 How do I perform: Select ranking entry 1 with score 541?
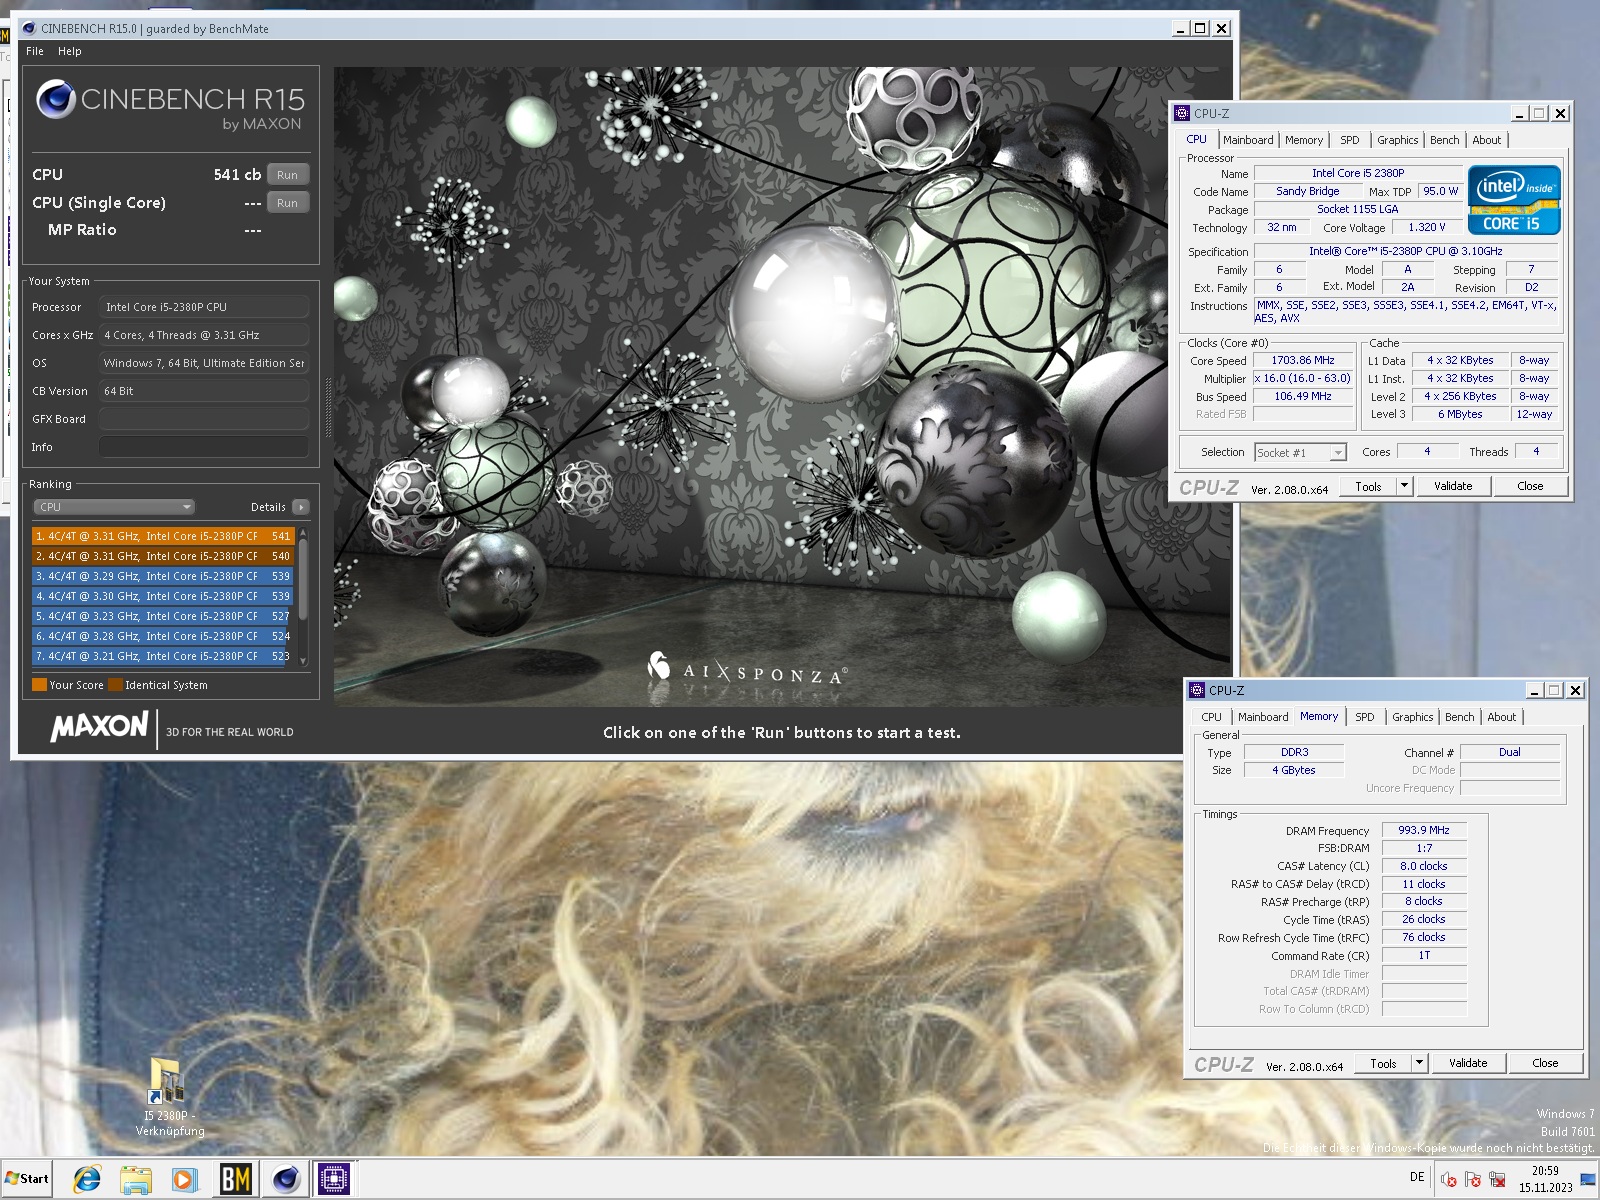pyautogui.click(x=163, y=536)
